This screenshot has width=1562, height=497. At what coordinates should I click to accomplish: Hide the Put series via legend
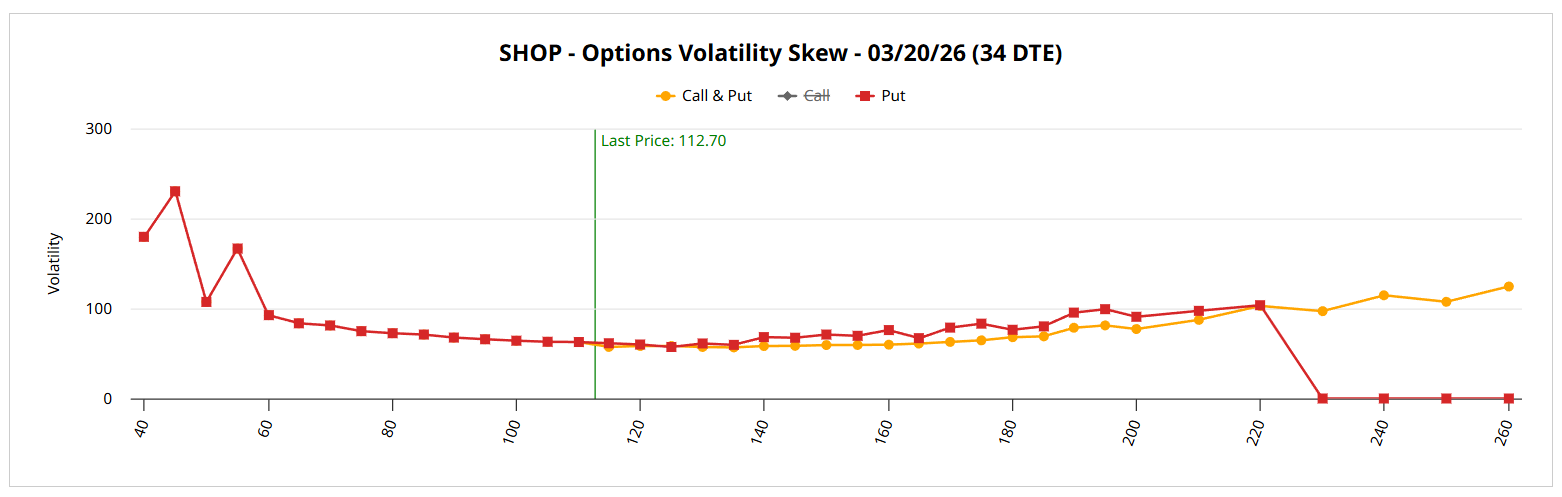click(x=881, y=96)
